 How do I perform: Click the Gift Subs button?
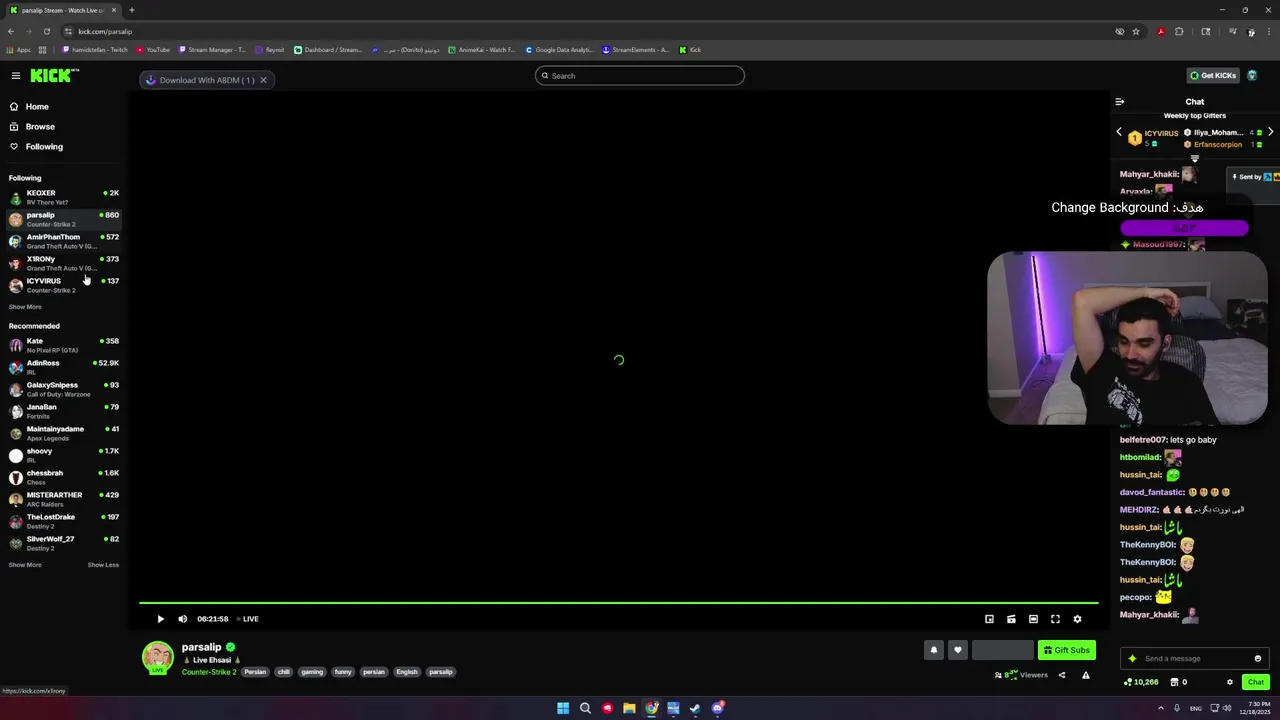click(x=1066, y=650)
